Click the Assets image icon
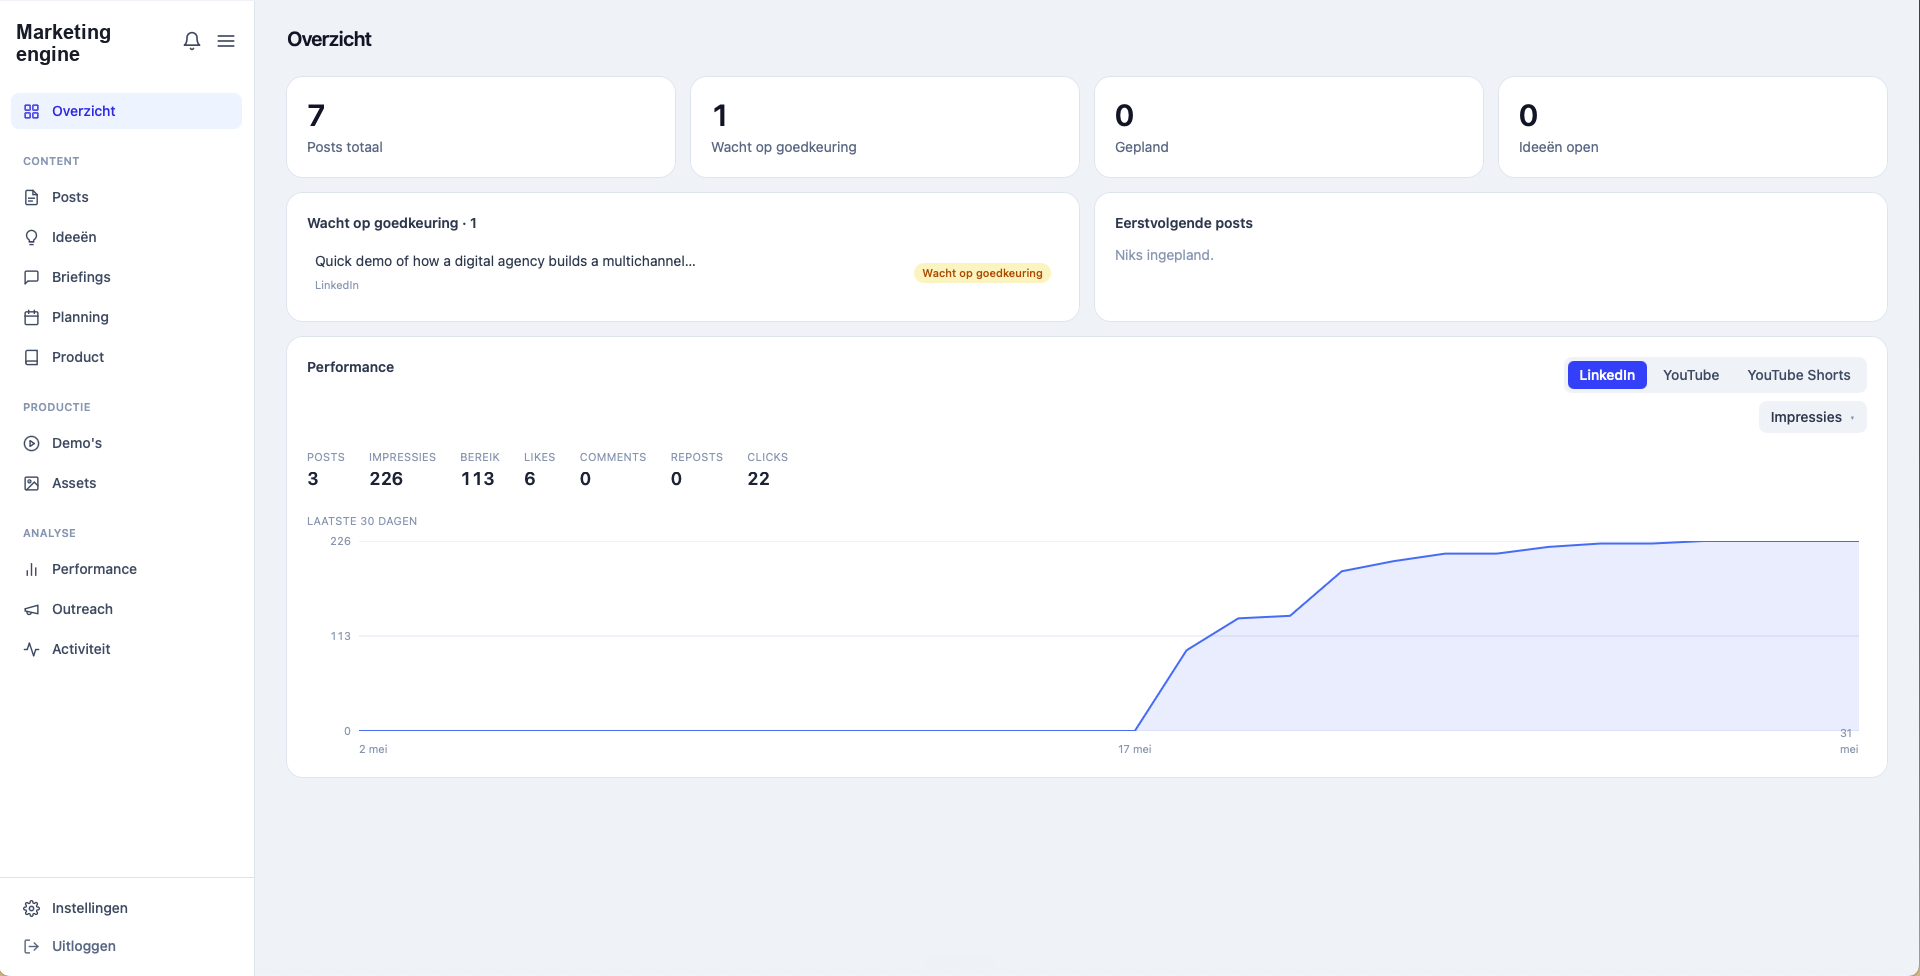The image size is (1920, 976). point(32,483)
